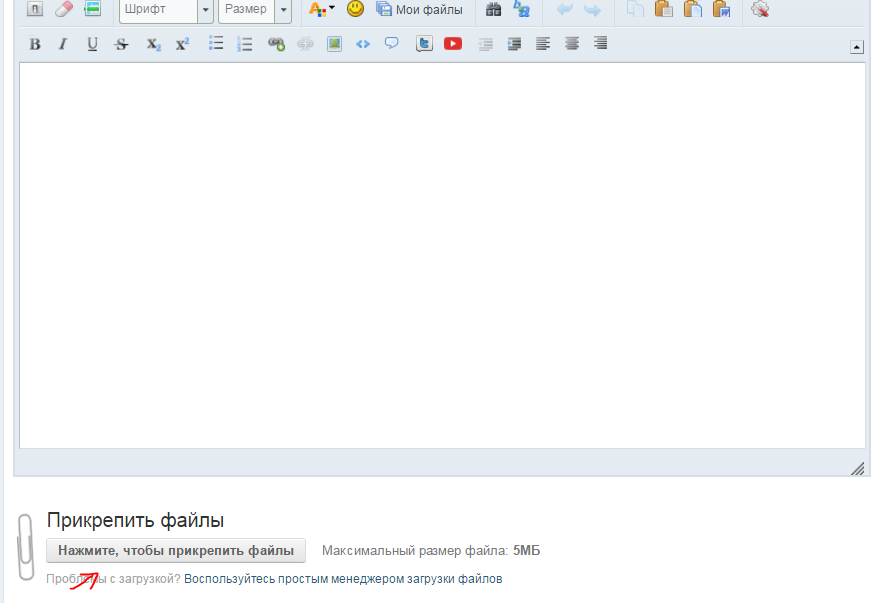Align text to the left
The width and height of the screenshot is (875, 603).
543,44
